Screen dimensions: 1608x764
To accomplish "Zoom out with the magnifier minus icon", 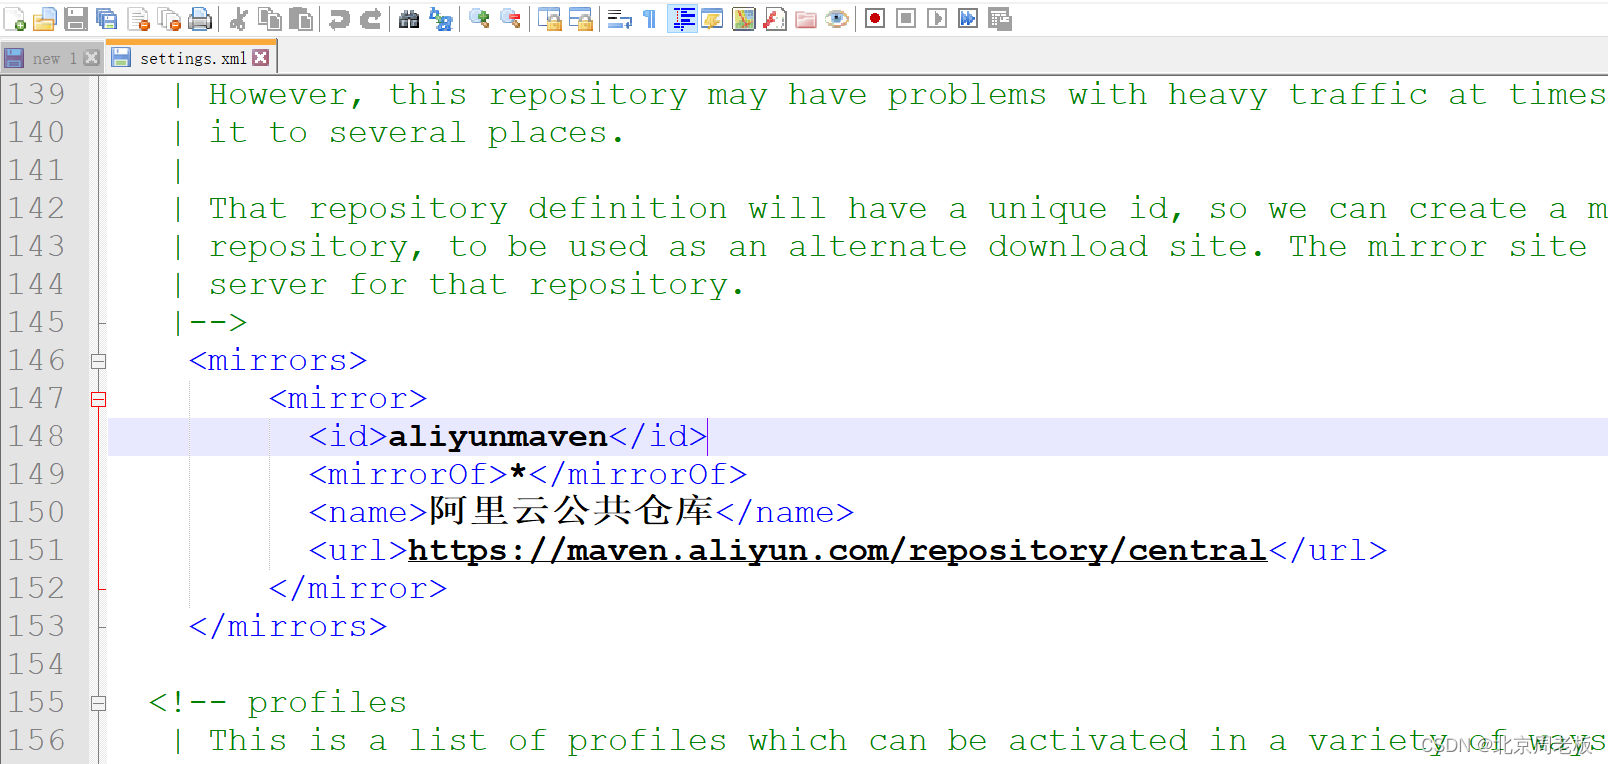I will pos(510,19).
